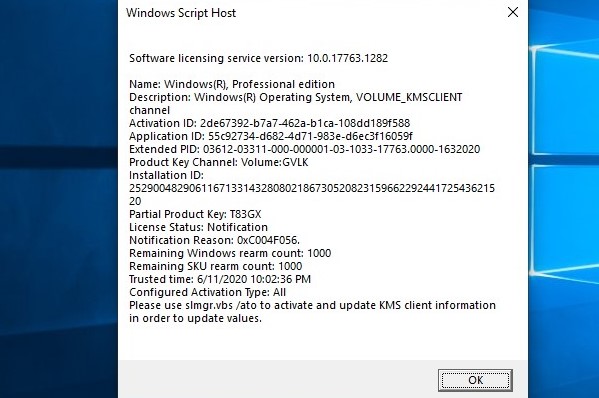Click the 'Installation ID:' label

(166, 175)
